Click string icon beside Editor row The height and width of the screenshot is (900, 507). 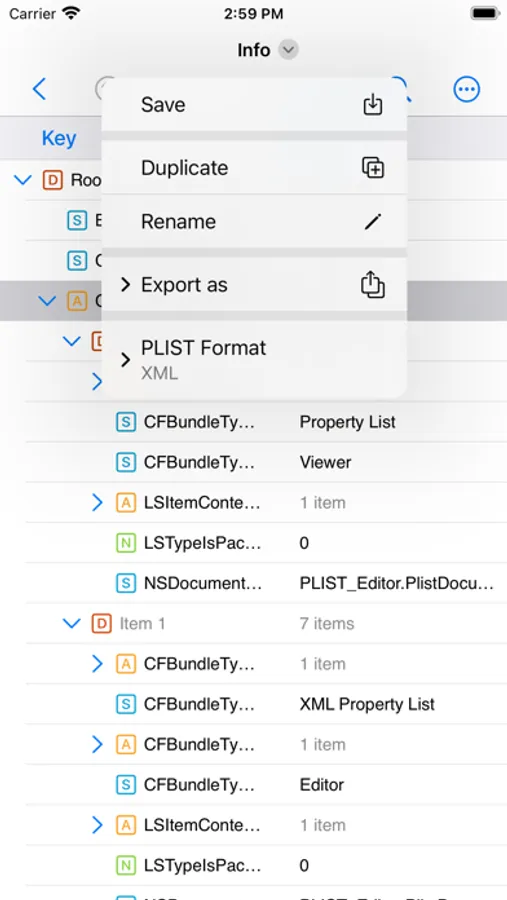pos(126,785)
